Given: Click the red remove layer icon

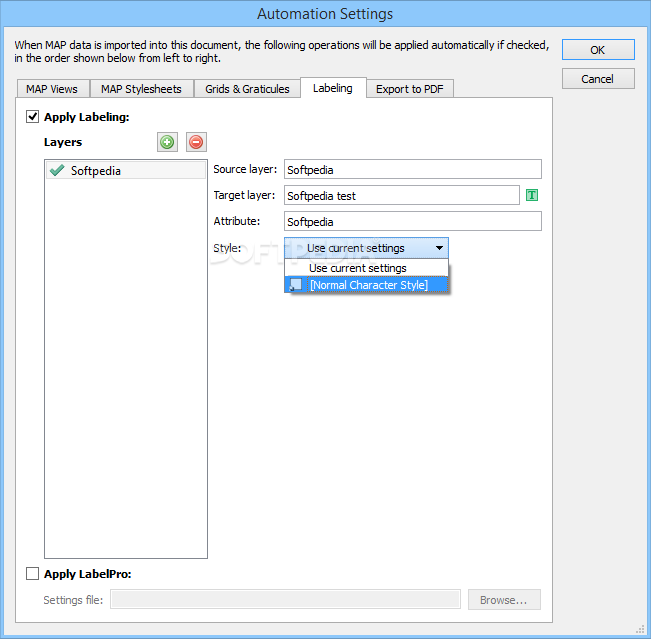Looking at the screenshot, I should coord(196,142).
